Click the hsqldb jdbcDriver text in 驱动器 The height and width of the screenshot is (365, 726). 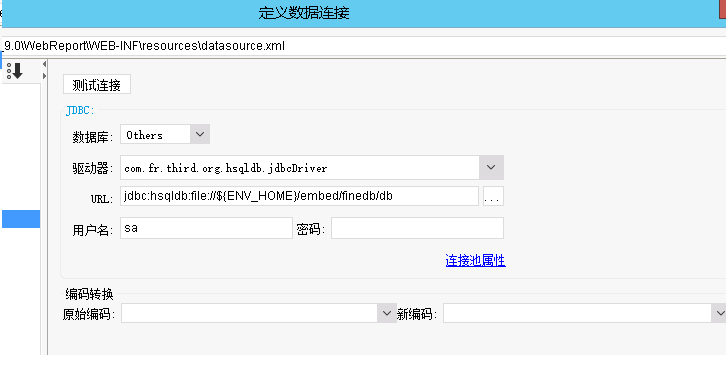(226, 168)
